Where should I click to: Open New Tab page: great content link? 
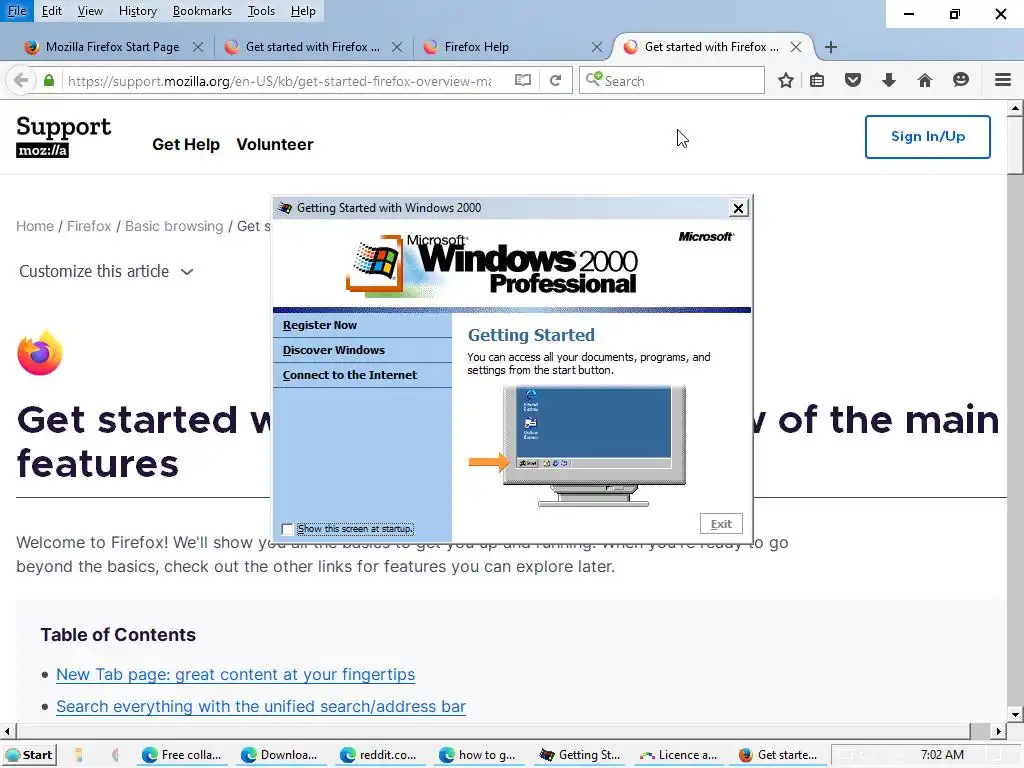pos(235,675)
